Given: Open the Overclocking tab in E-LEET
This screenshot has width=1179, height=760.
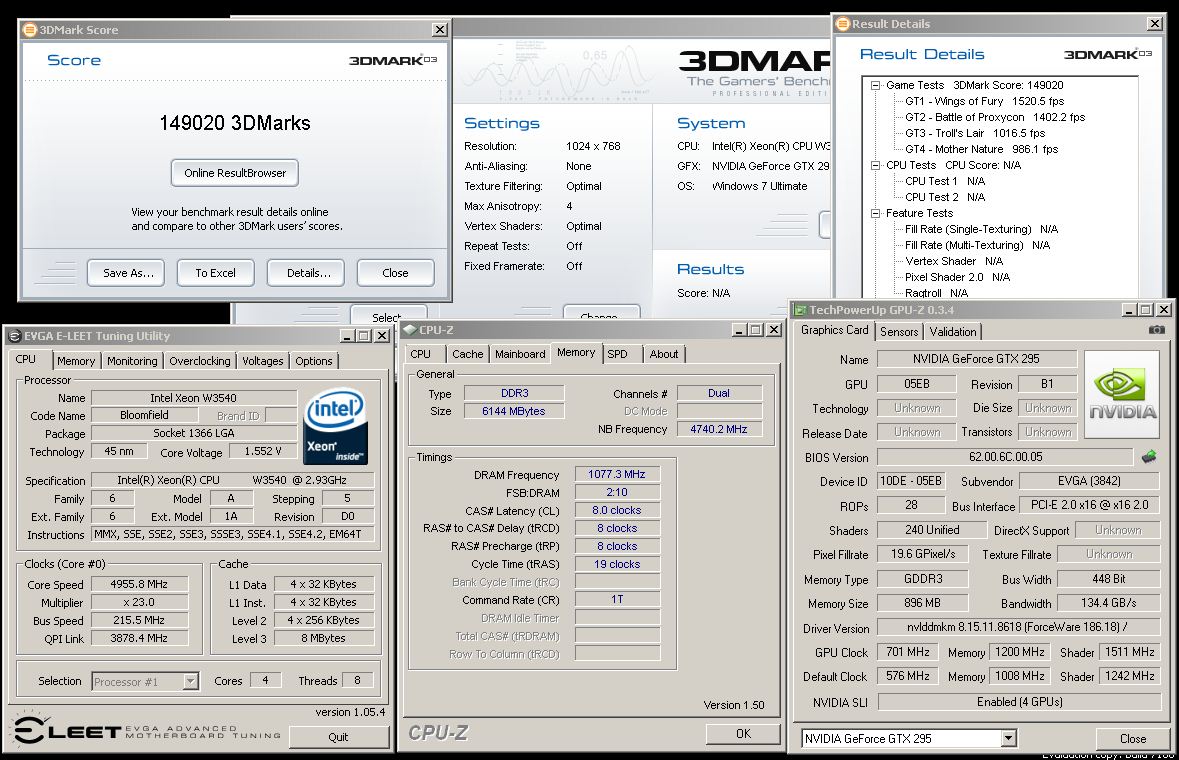Looking at the screenshot, I should [x=200, y=361].
